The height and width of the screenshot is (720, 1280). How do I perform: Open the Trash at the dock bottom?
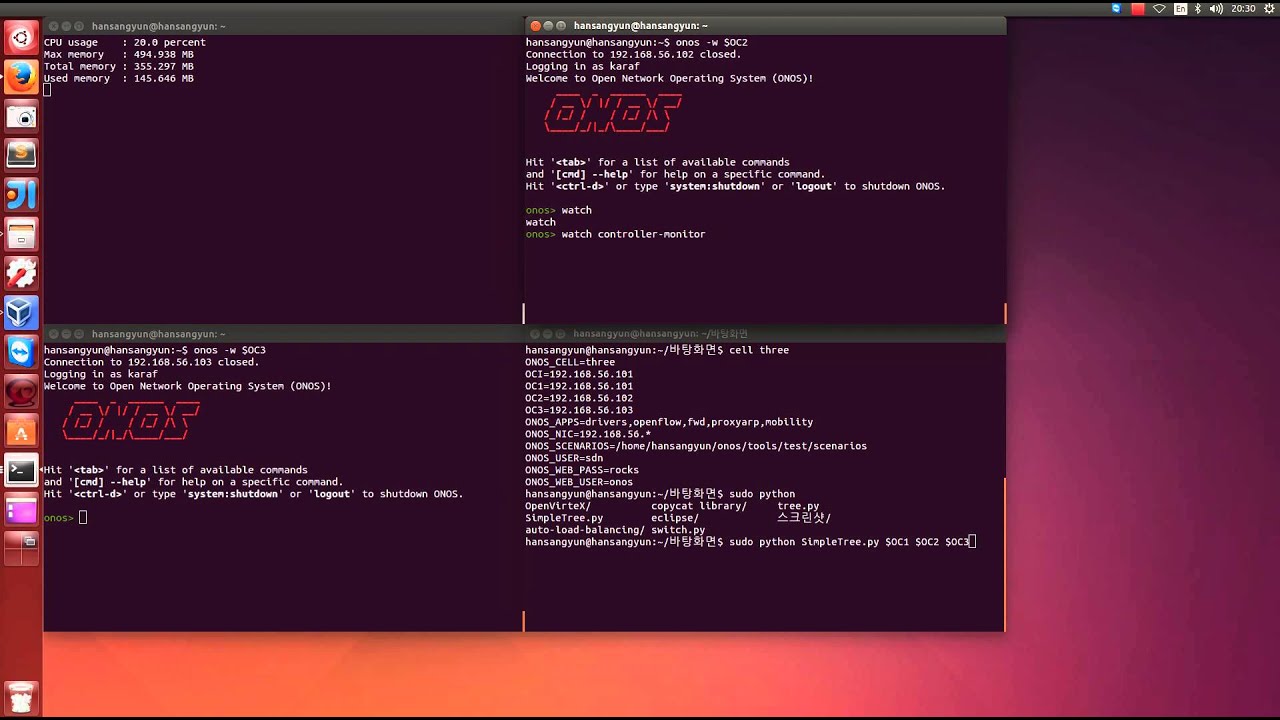coord(21,697)
